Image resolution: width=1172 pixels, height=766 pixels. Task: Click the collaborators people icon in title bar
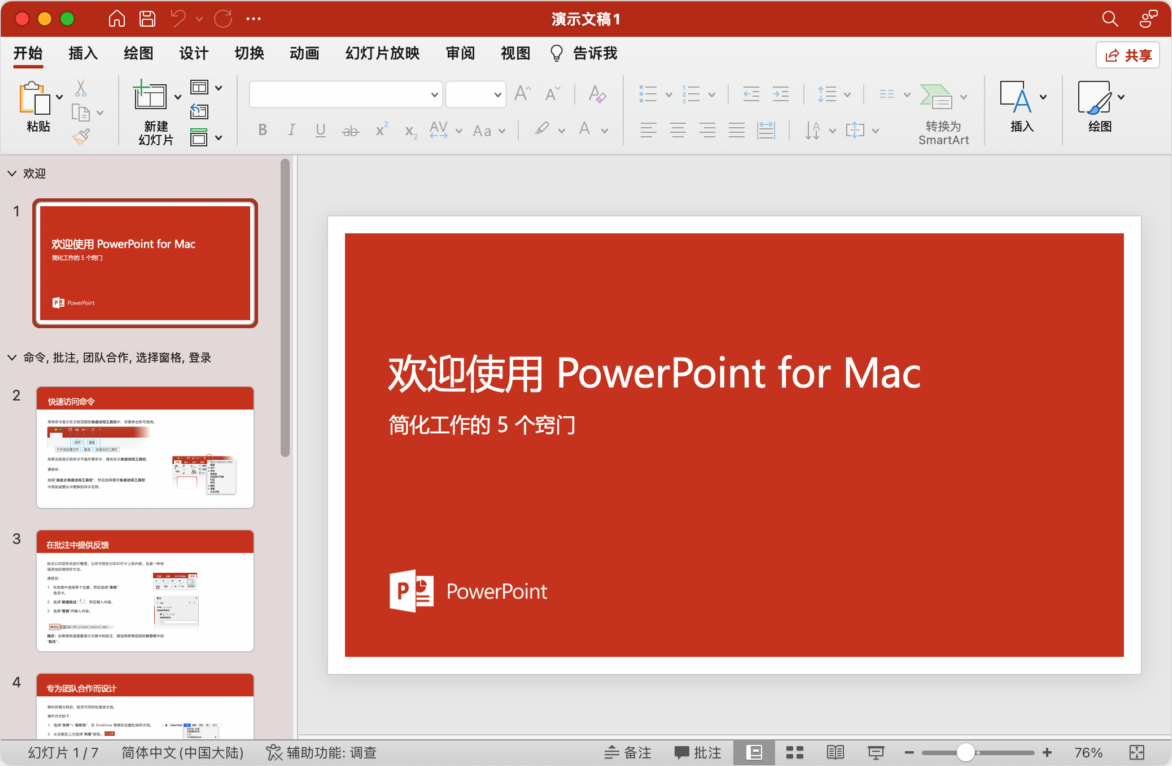(x=1148, y=19)
